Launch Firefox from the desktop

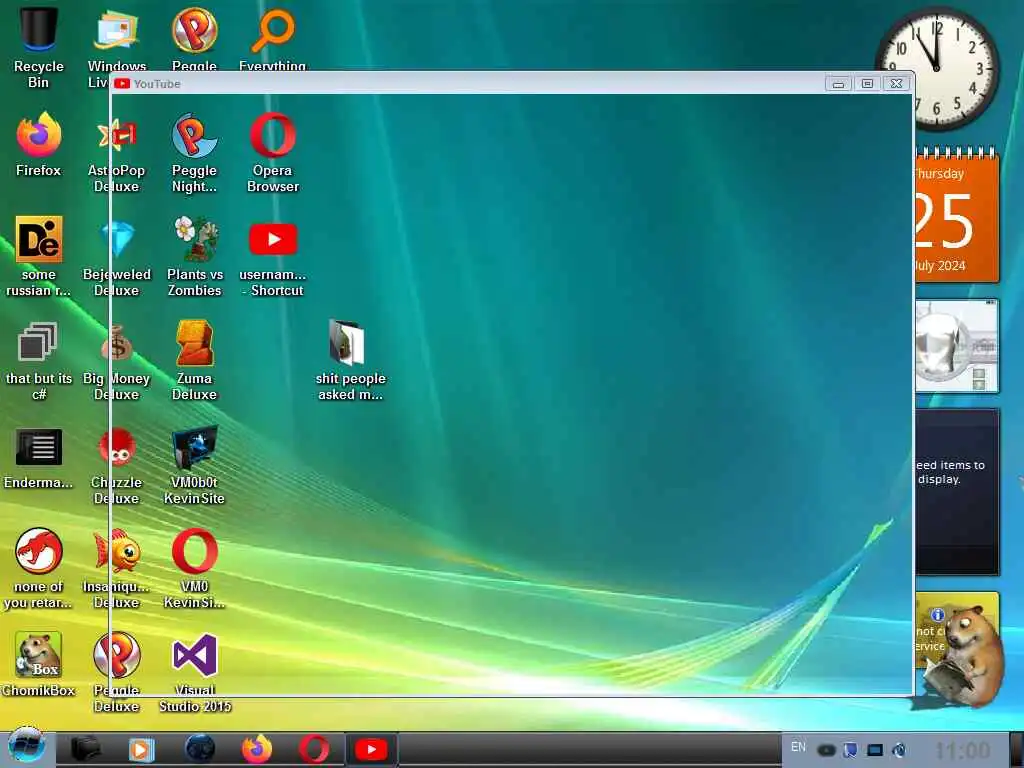39,134
